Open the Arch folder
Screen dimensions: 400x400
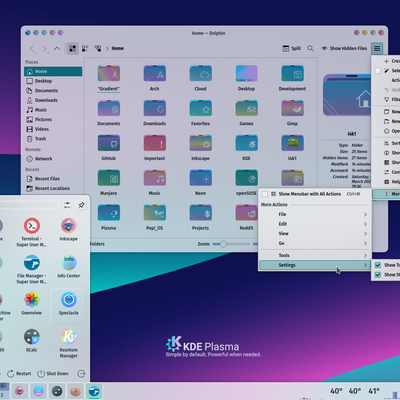coord(155,78)
